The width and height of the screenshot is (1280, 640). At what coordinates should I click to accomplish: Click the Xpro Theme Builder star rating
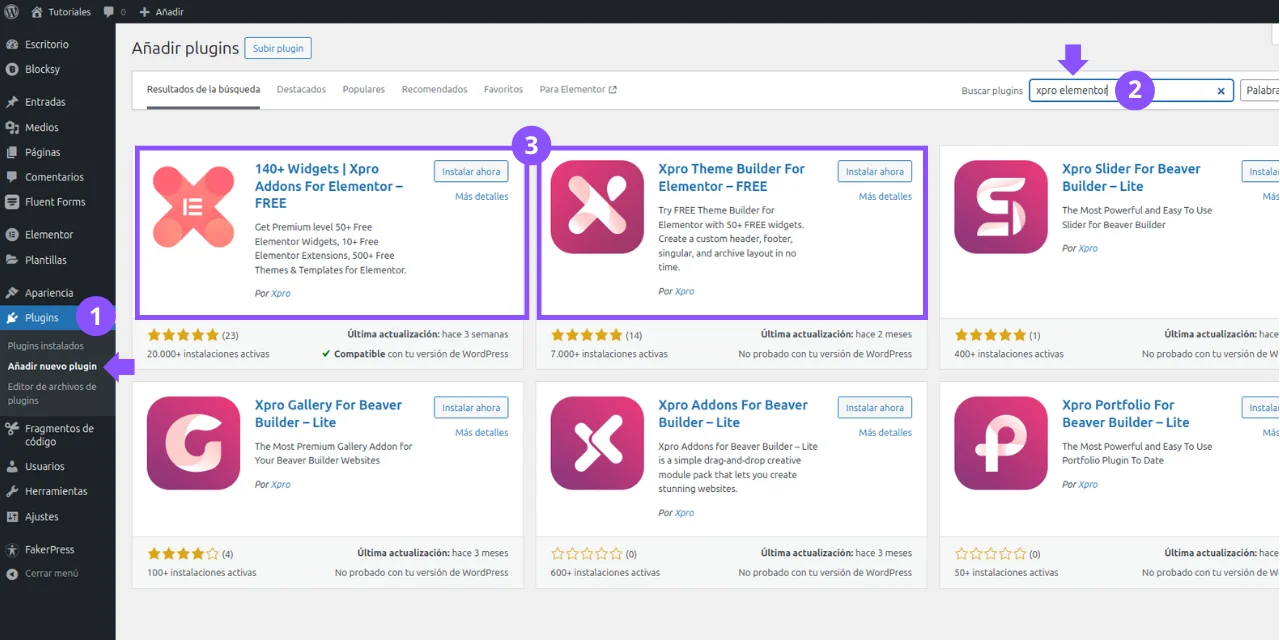[x=586, y=335]
